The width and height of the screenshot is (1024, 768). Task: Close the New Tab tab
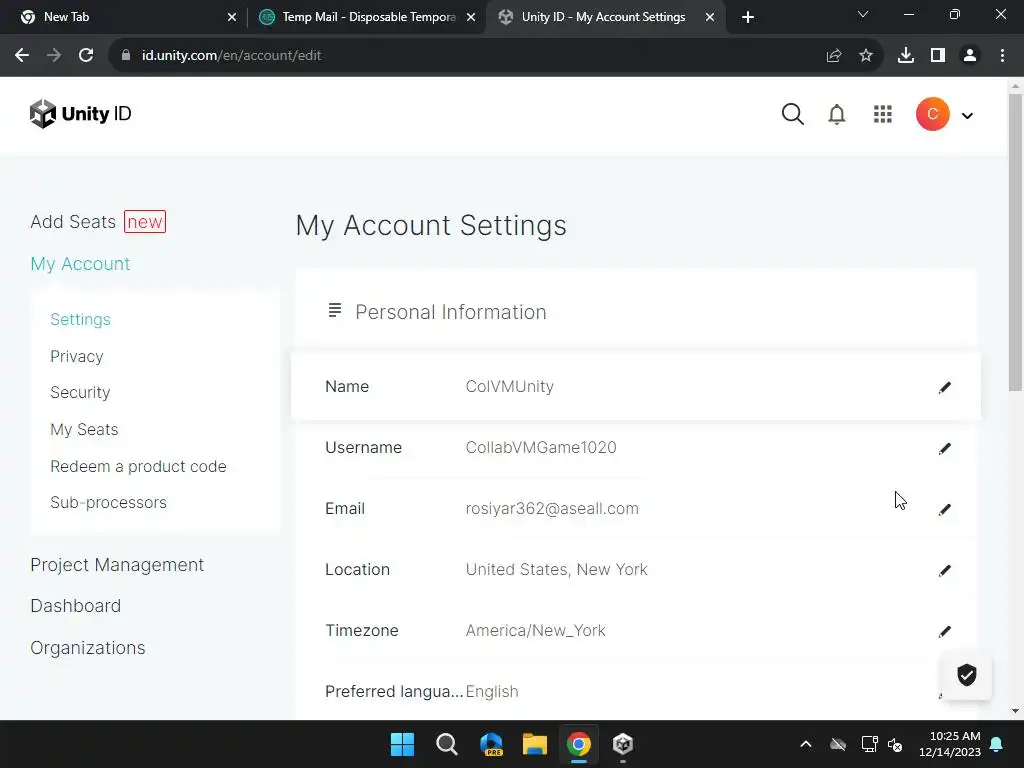click(231, 17)
